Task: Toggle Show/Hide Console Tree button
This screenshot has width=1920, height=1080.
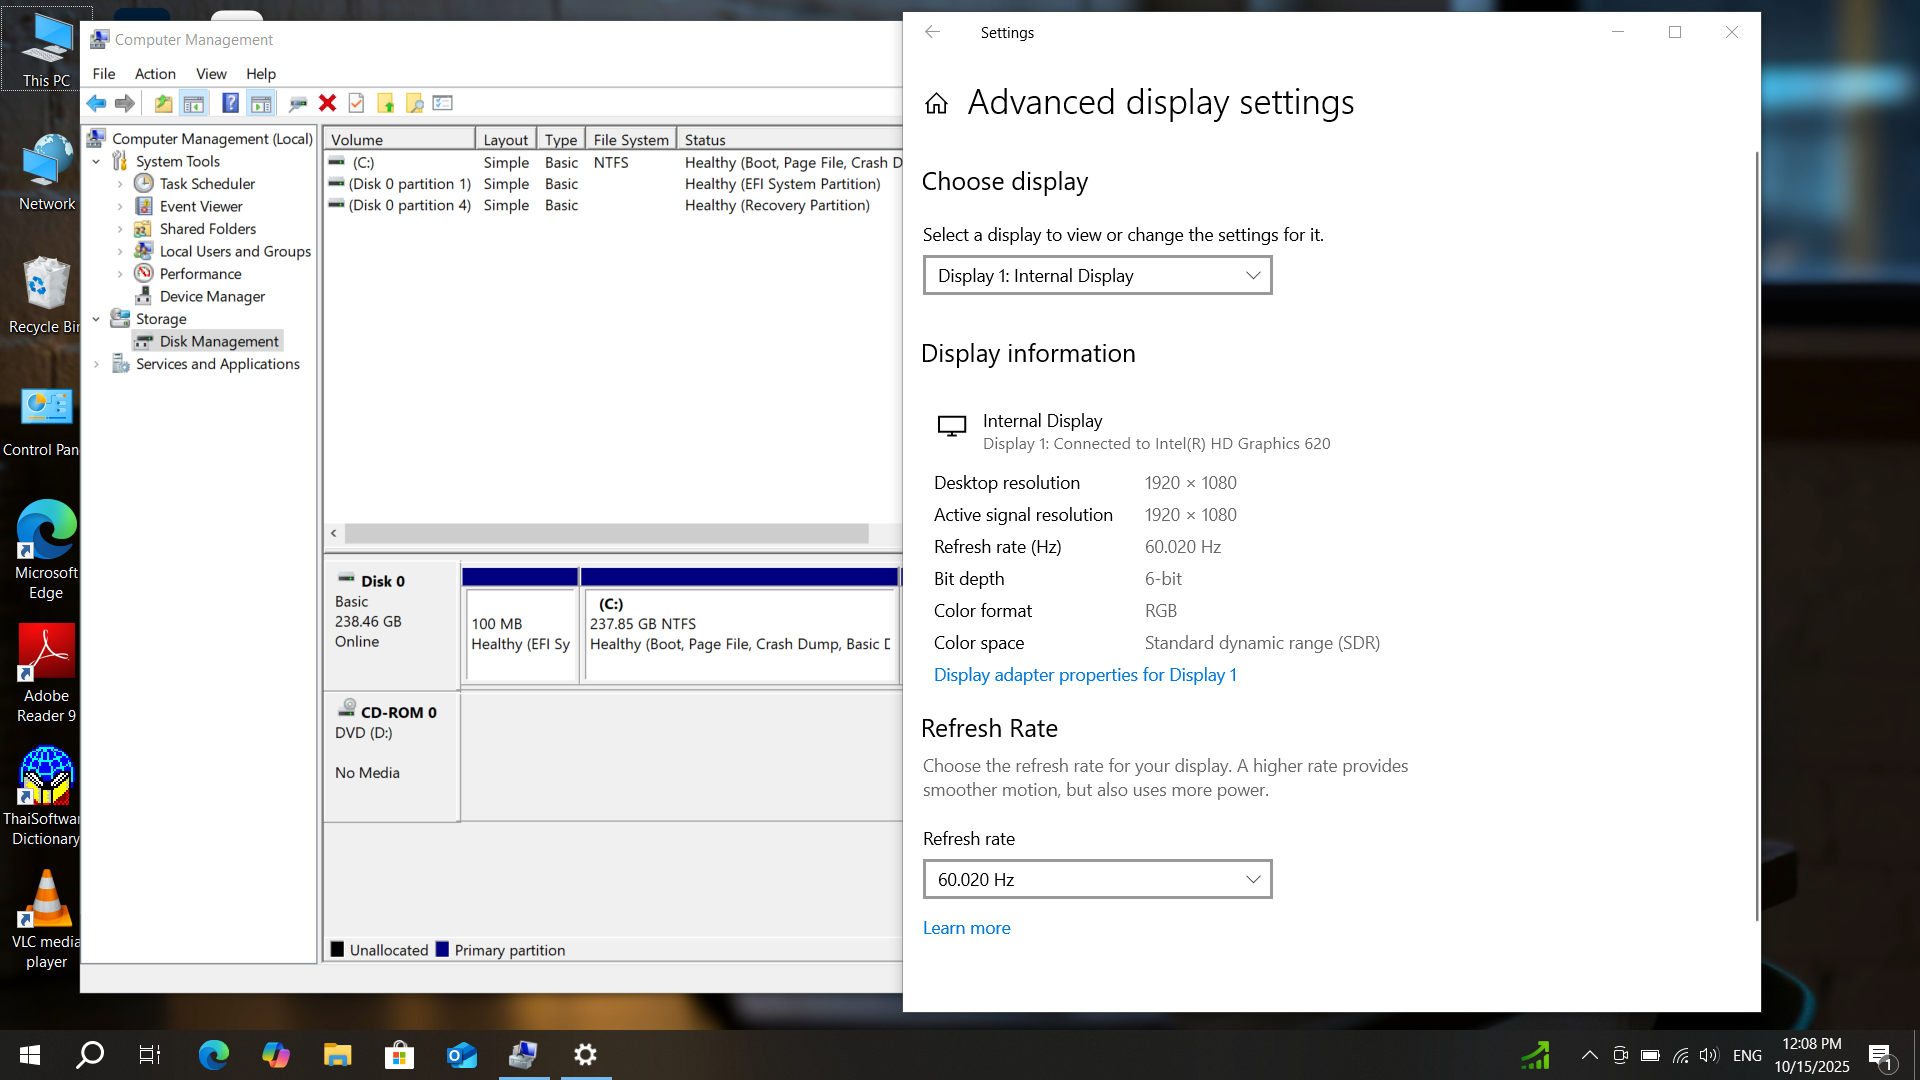Action: point(194,103)
